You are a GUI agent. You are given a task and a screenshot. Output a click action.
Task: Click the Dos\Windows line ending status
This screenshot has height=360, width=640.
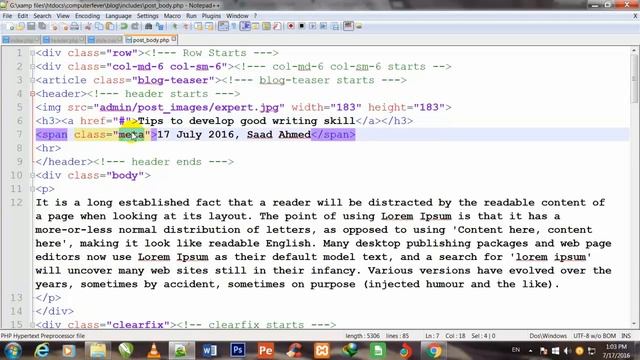tap(548, 336)
